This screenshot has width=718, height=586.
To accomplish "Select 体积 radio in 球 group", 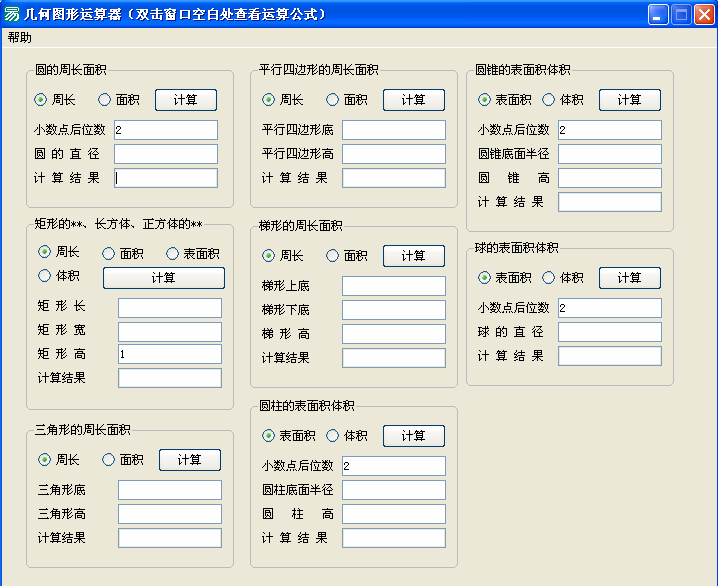I will (x=549, y=277).
